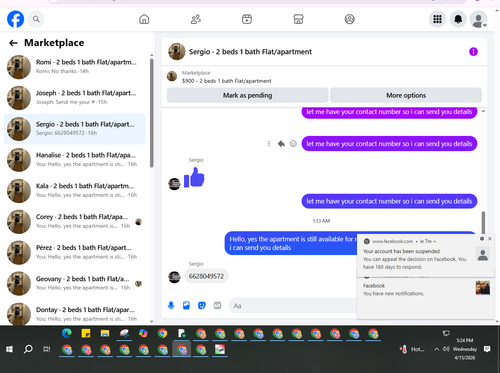Open the notification popup settings gear
500x373 pixels.
tap(482, 239)
